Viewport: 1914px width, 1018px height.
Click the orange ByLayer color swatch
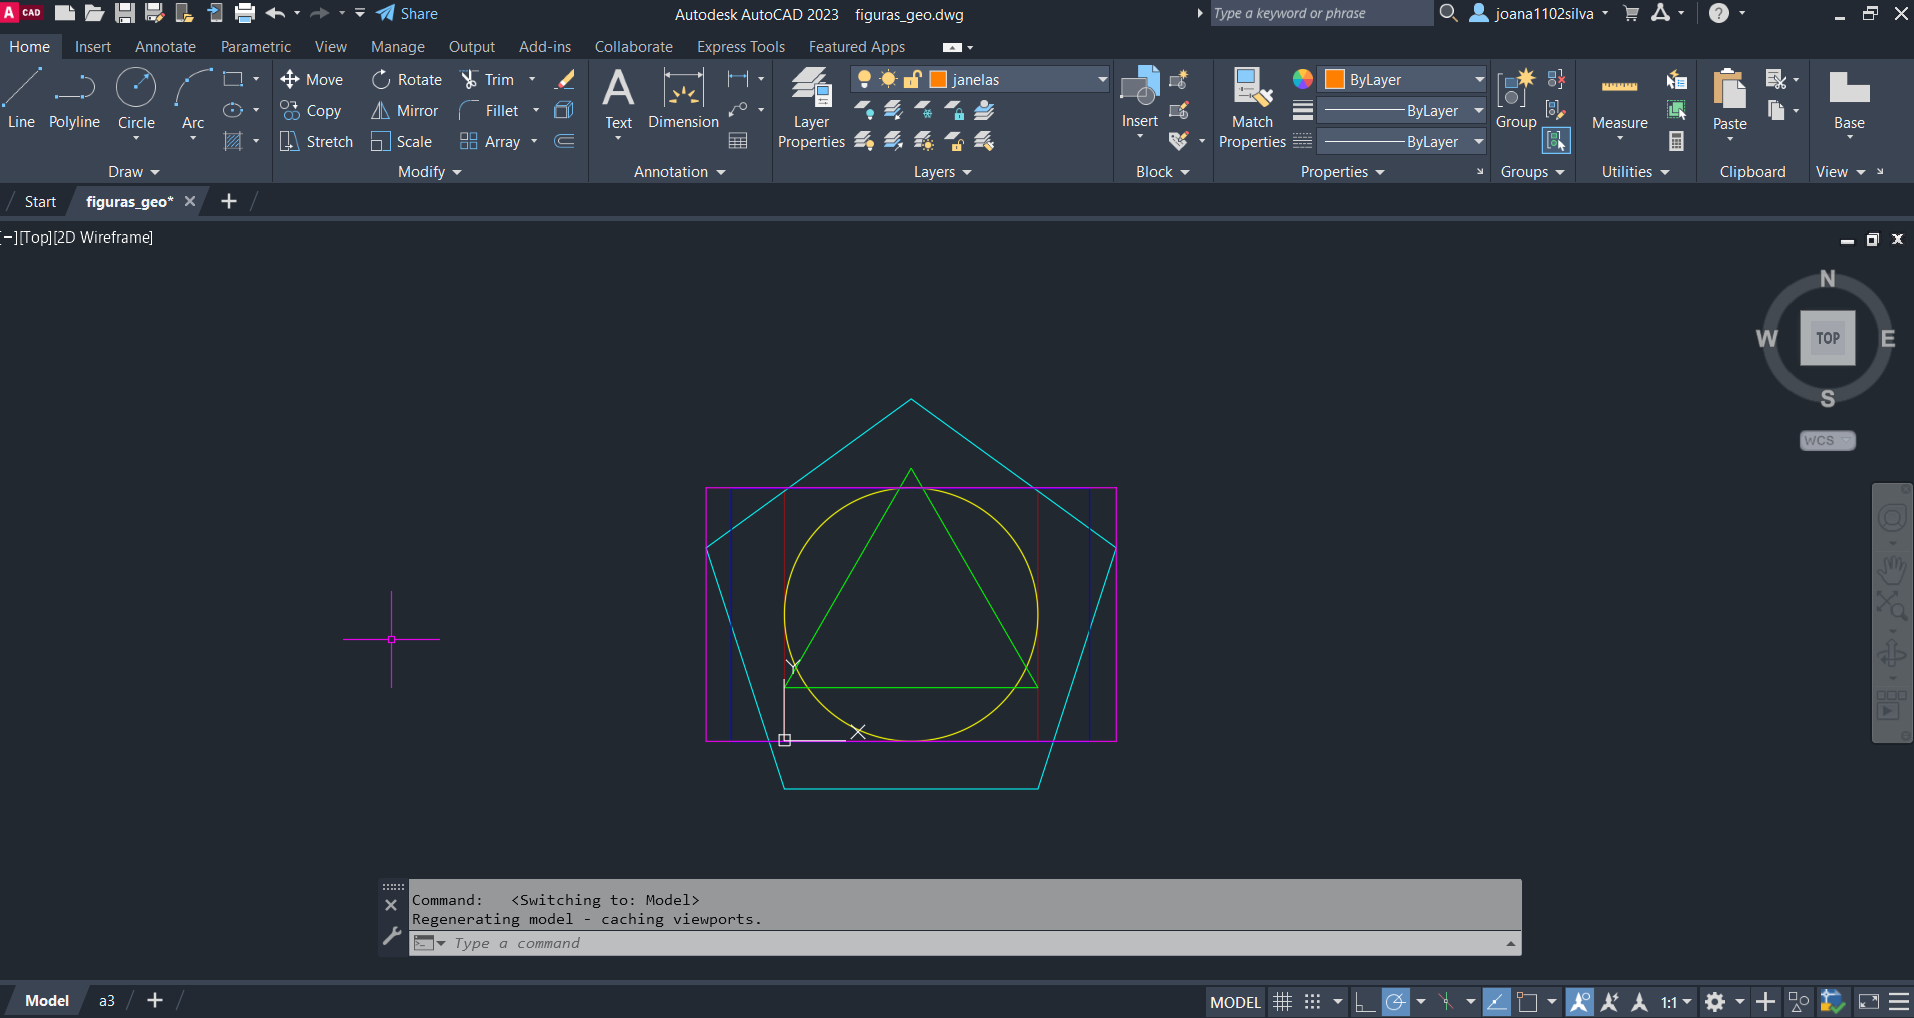(x=1335, y=80)
